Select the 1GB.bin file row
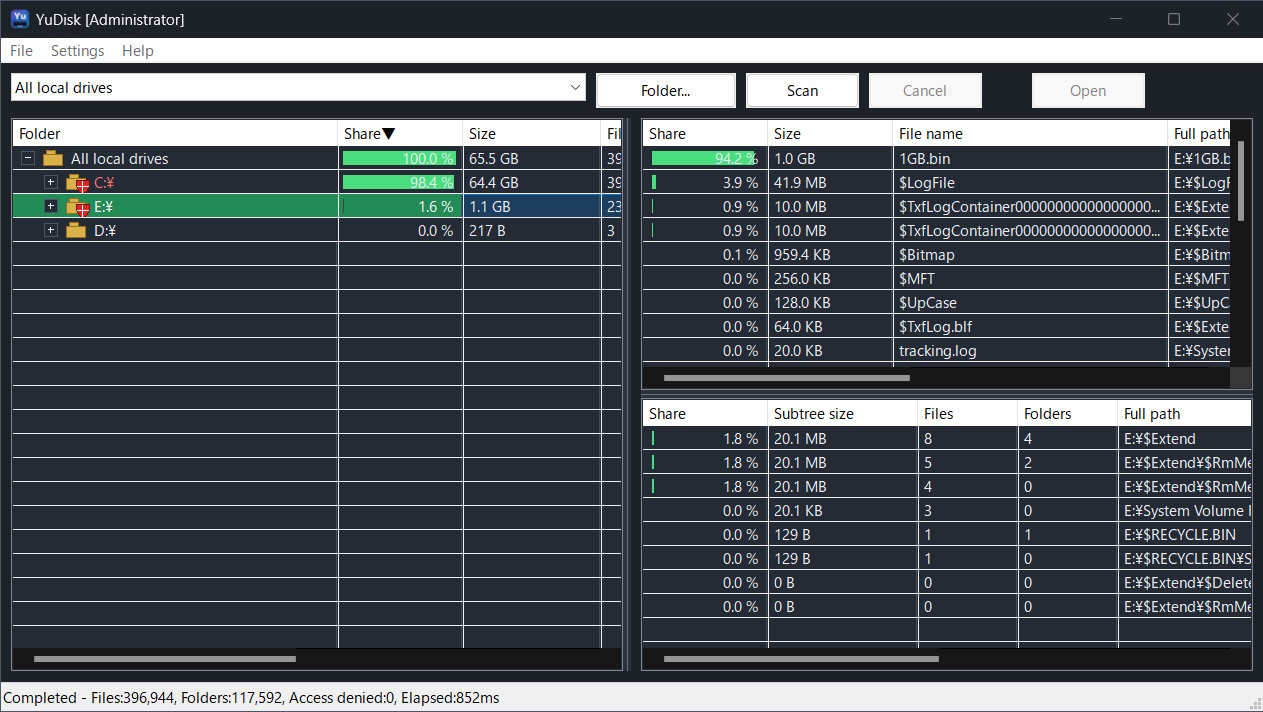Viewport: 1263px width, 712px height. pyautogui.click(x=936, y=158)
